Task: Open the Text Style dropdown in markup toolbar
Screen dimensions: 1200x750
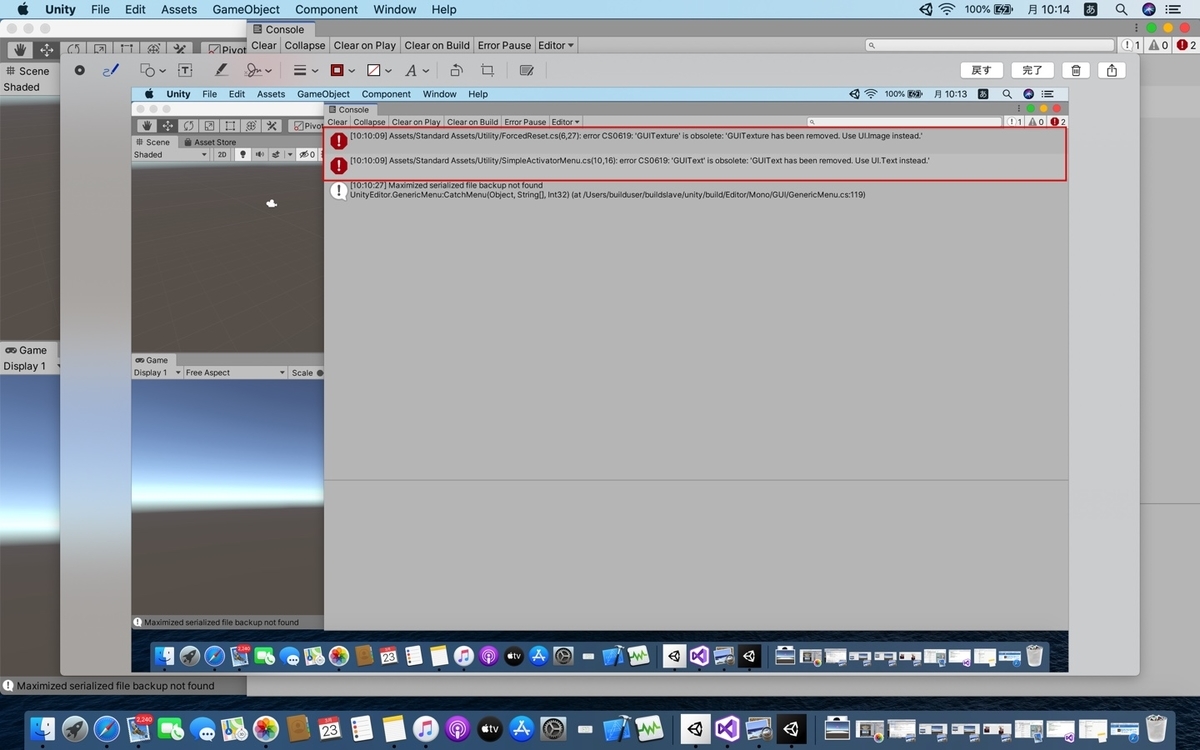Action: [417, 71]
